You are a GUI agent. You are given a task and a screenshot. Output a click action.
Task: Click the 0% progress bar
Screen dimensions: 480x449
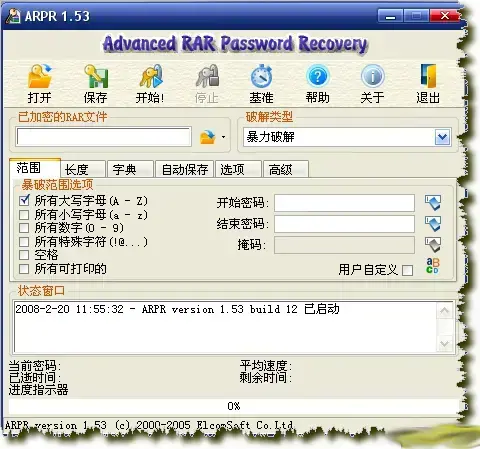point(234,406)
